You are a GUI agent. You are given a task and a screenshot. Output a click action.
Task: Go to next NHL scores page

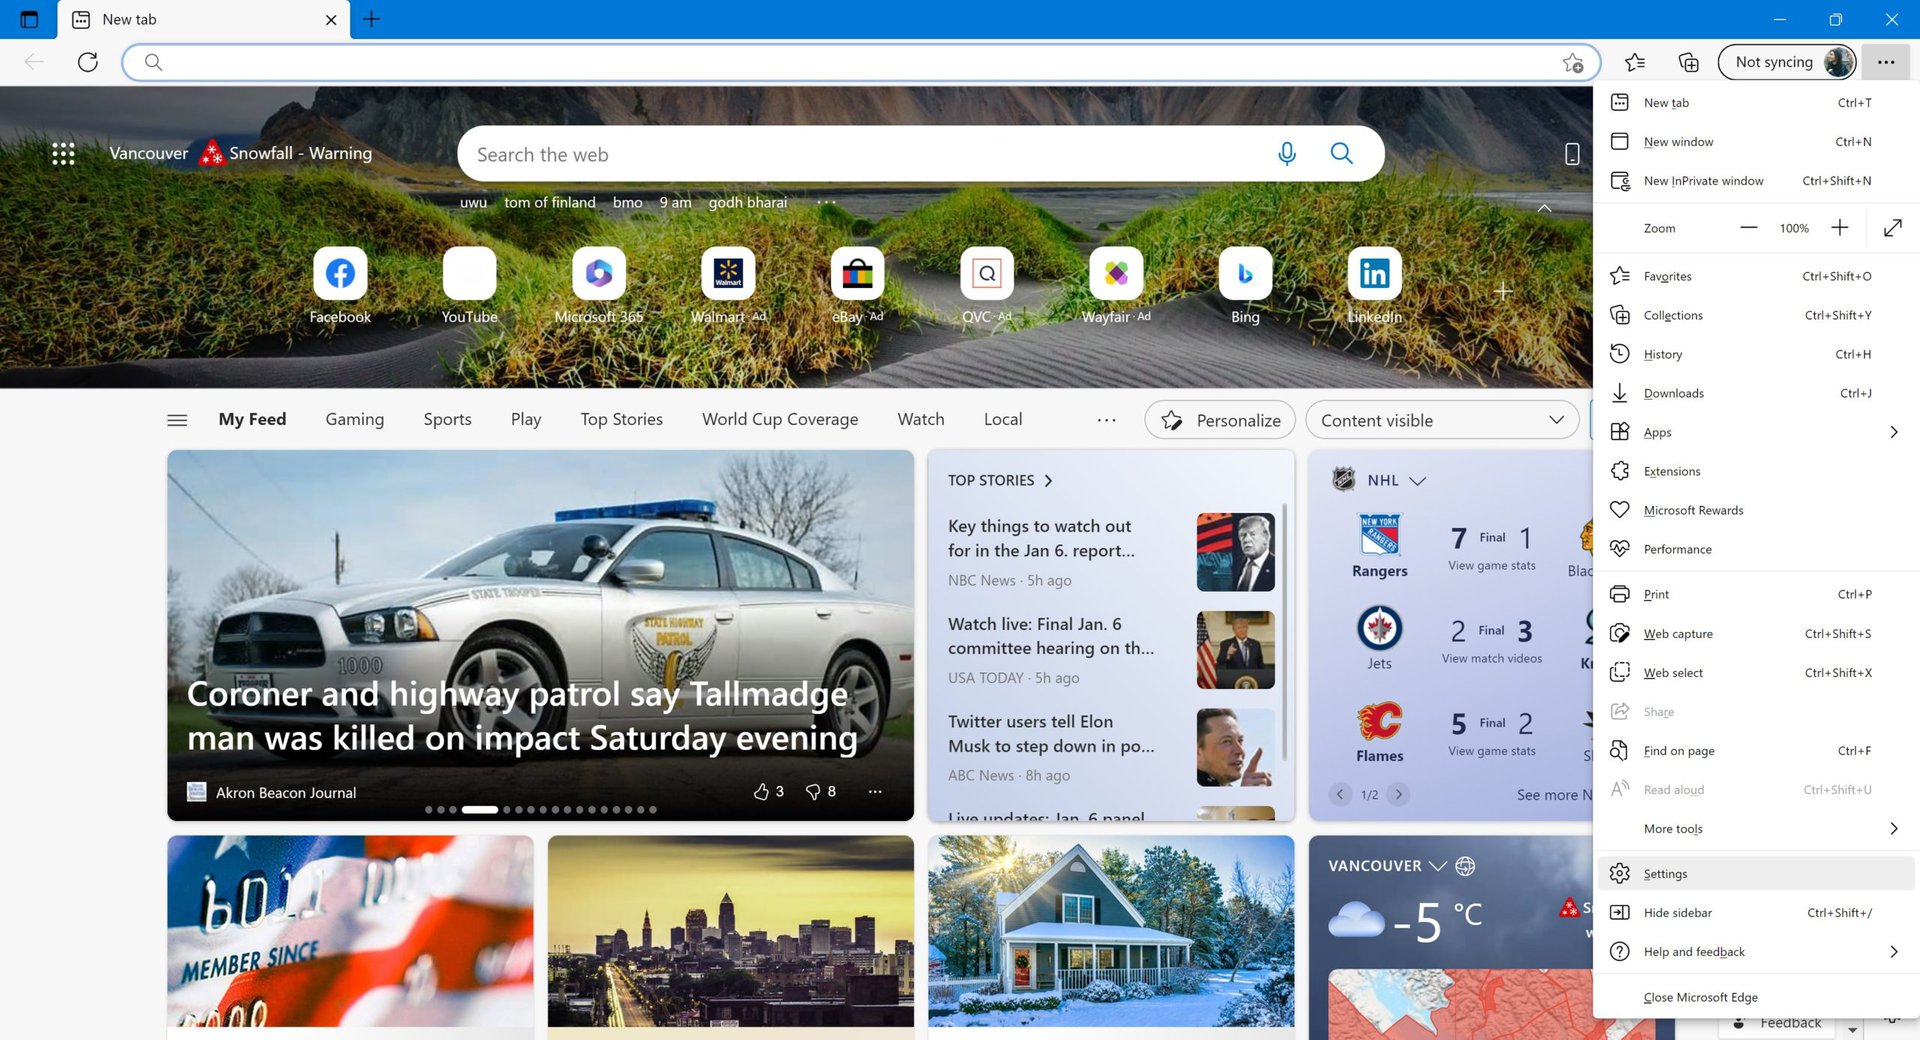point(1399,795)
